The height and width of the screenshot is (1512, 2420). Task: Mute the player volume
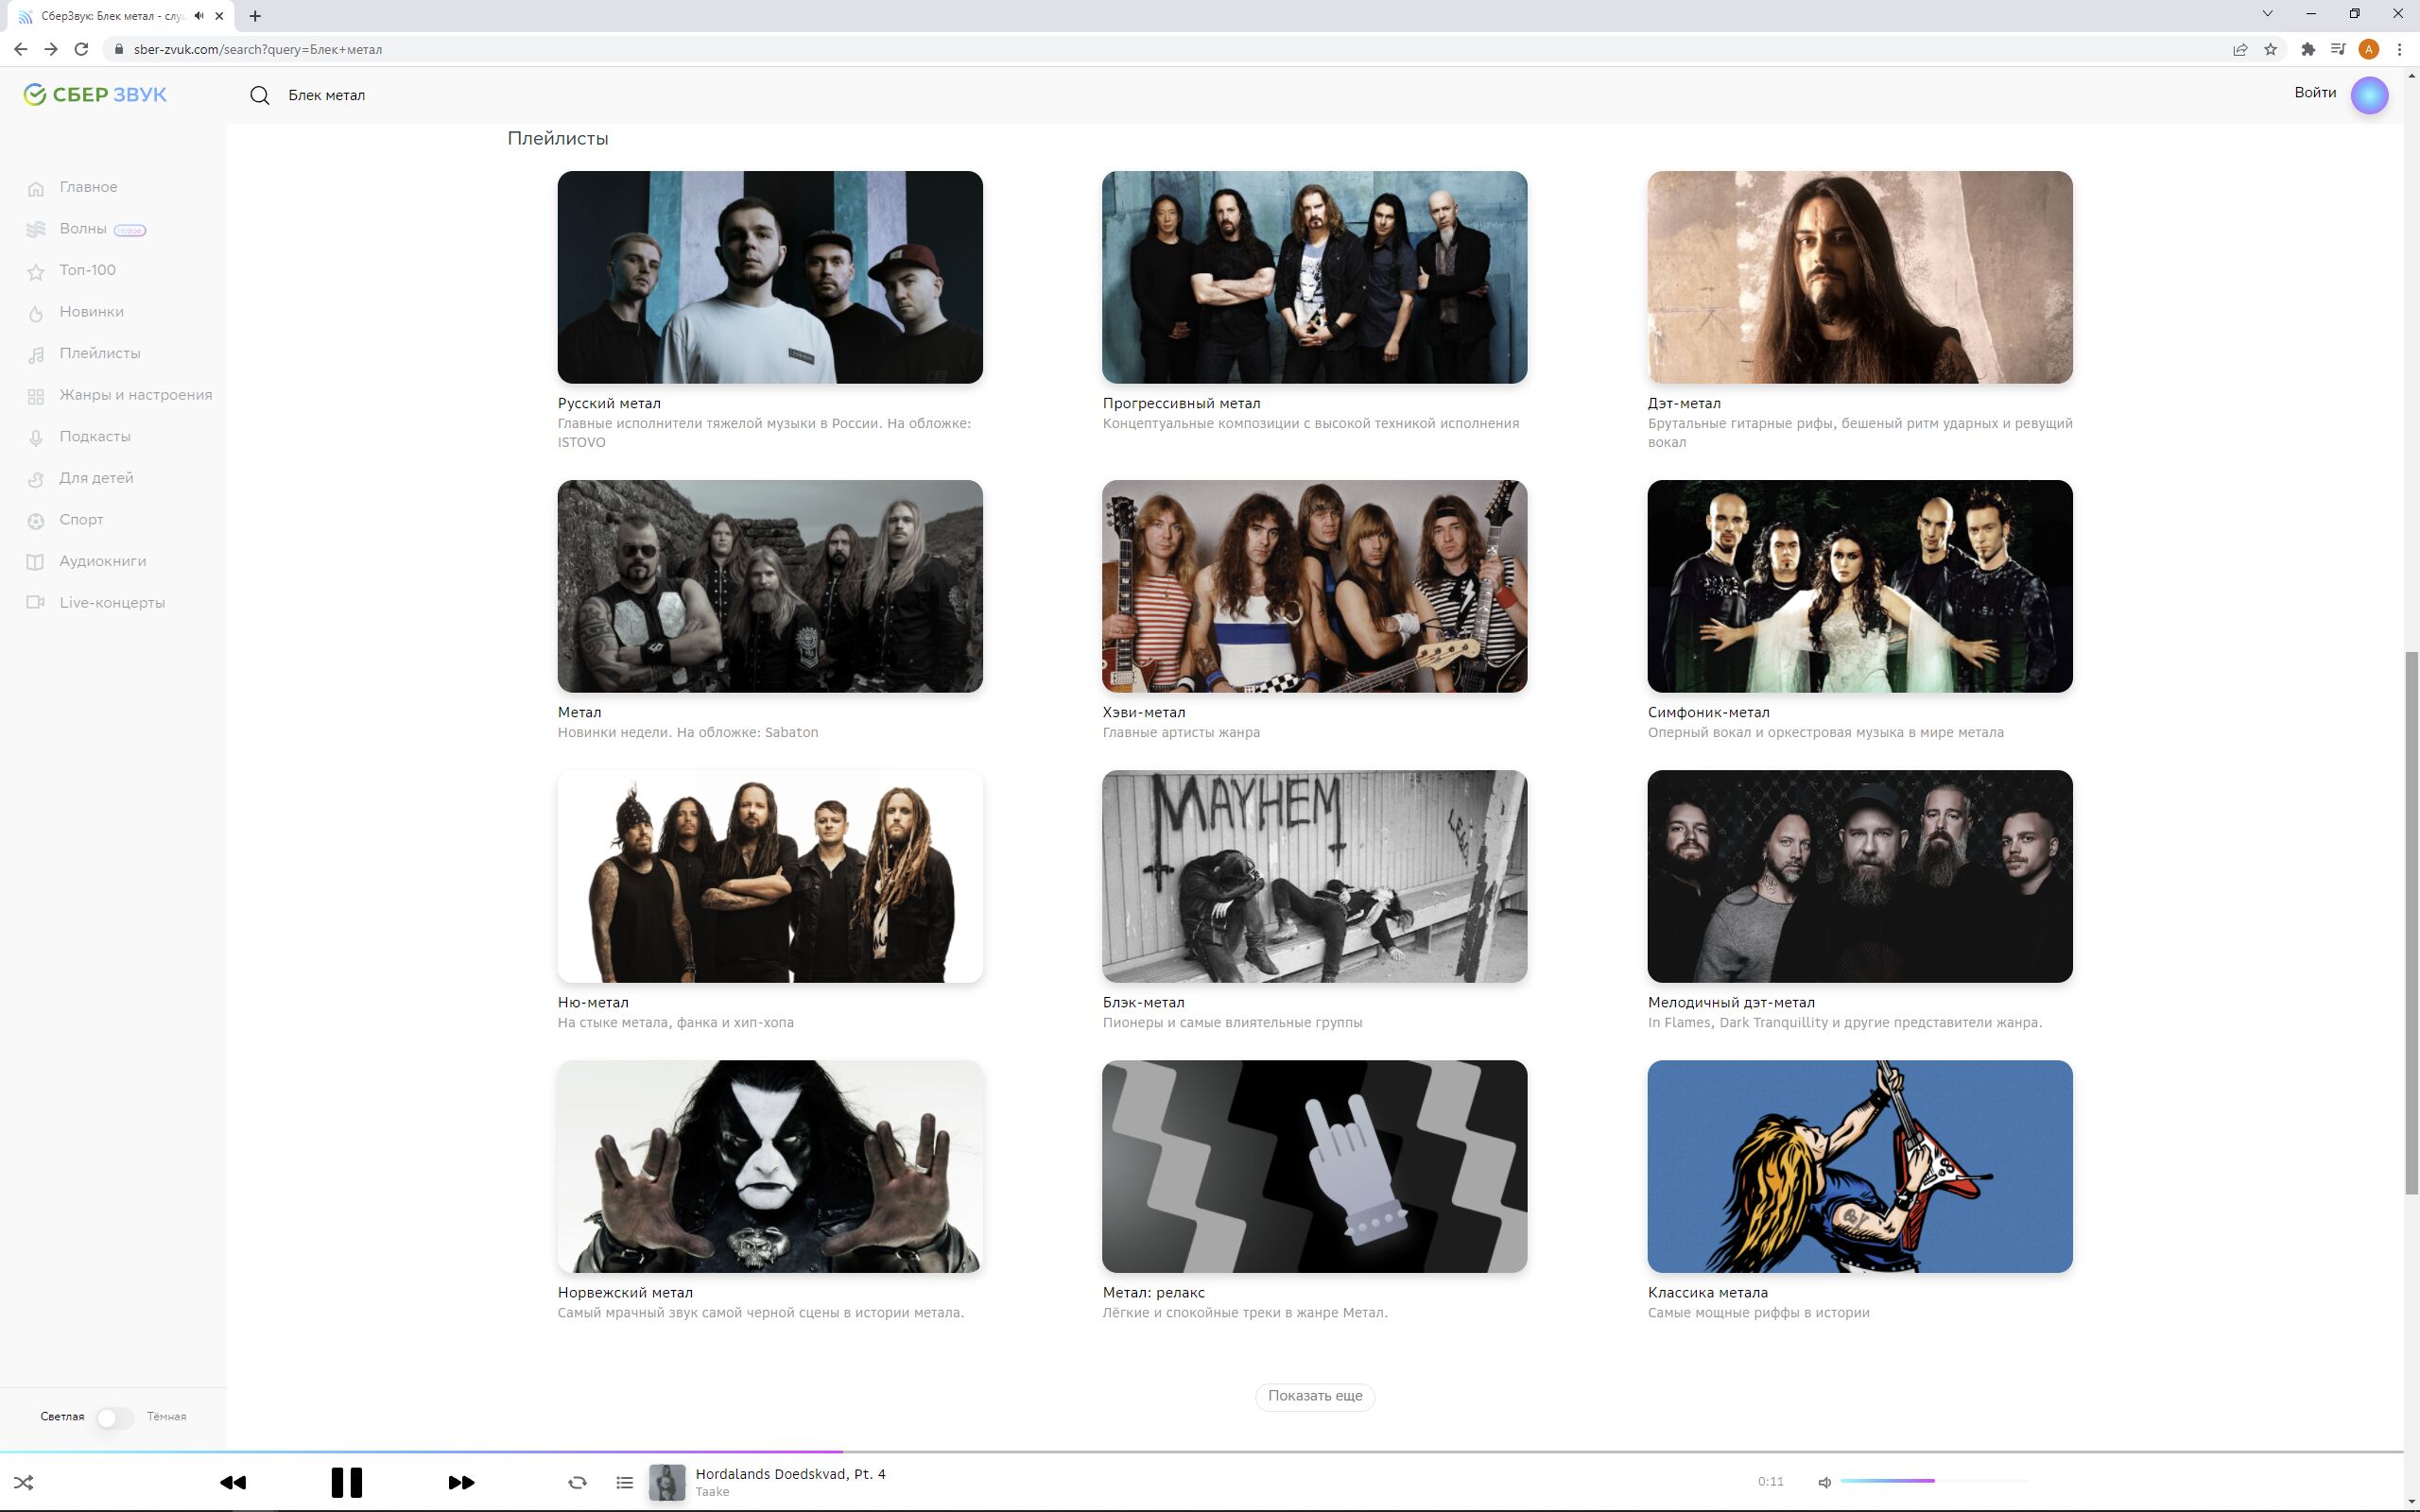[1824, 1482]
